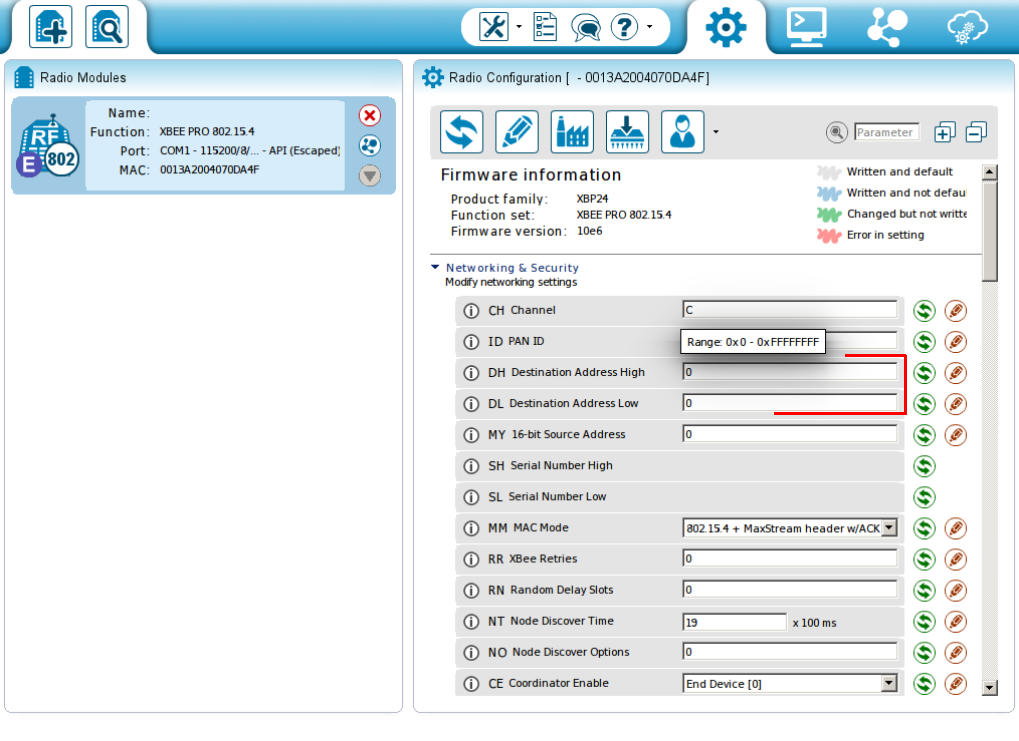Refresh the SL Serial Number Low value
This screenshot has height=741, width=1019.
point(924,497)
